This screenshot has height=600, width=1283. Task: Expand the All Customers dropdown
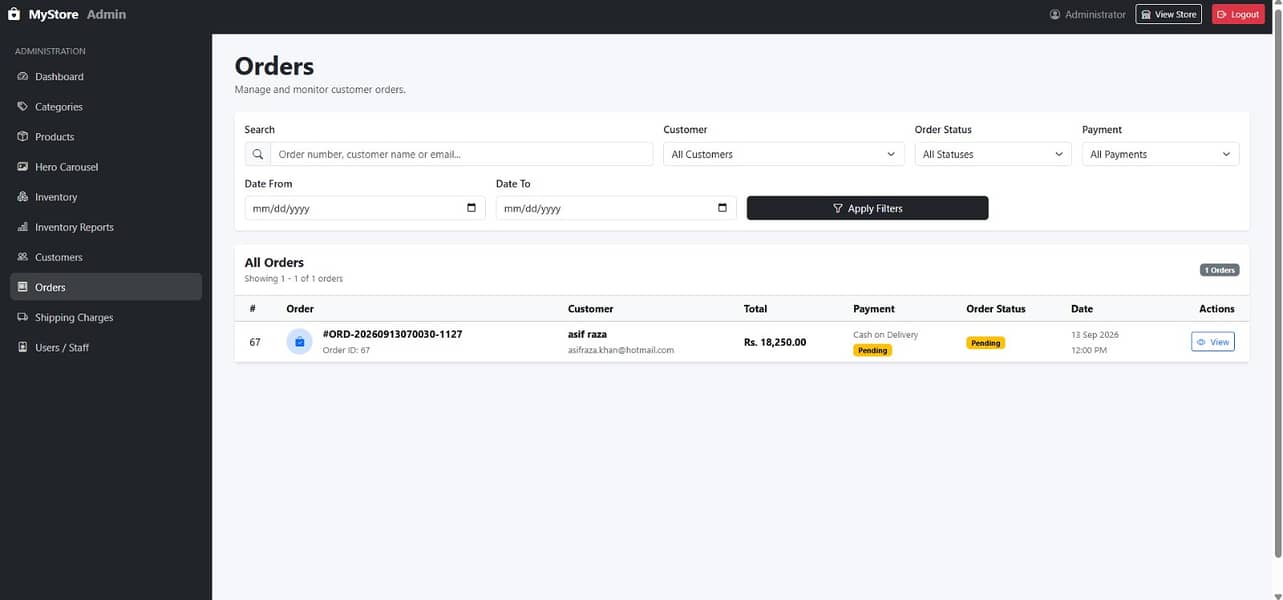[784, 154]
